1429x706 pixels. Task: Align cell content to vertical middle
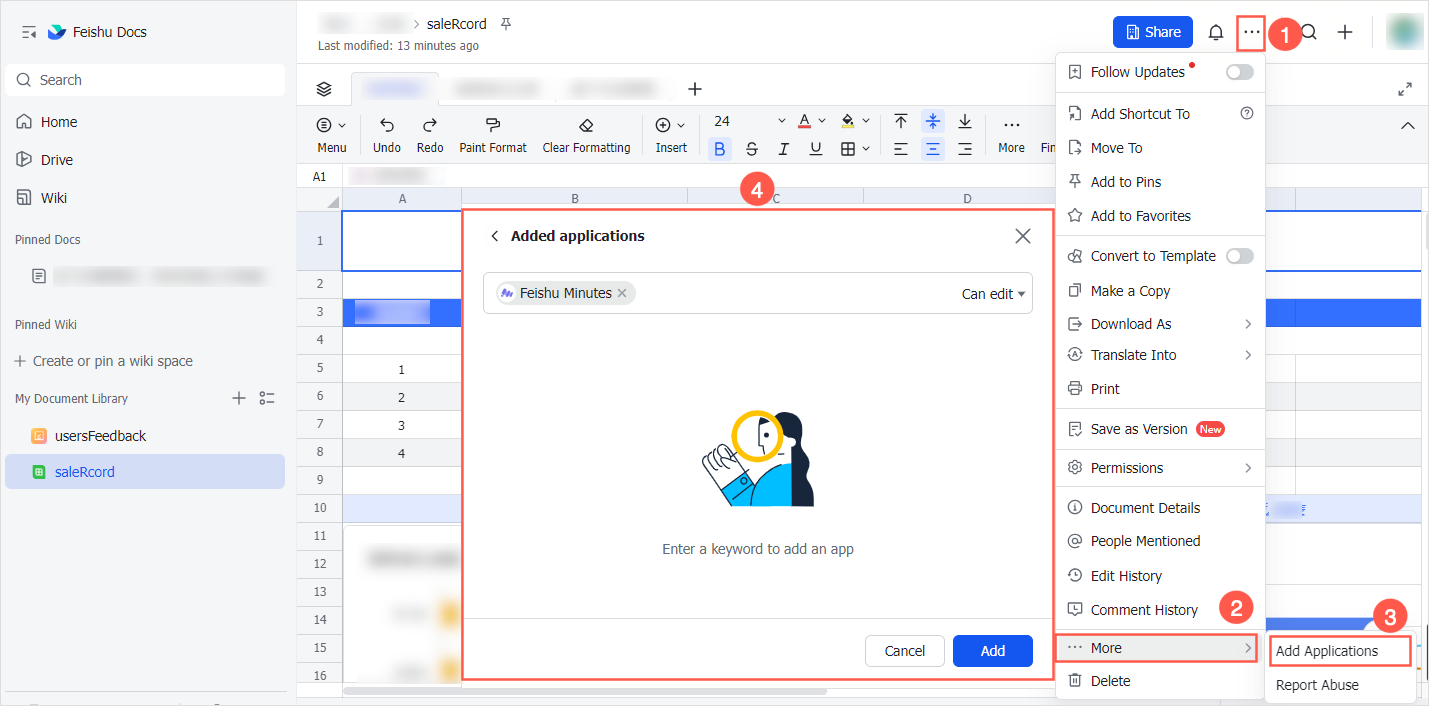933,121
